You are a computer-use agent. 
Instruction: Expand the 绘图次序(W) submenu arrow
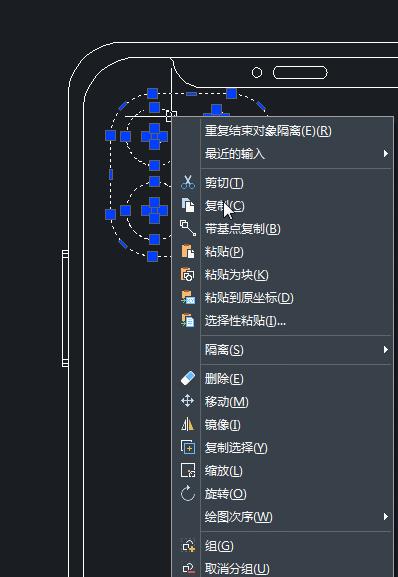pos(385,516)
